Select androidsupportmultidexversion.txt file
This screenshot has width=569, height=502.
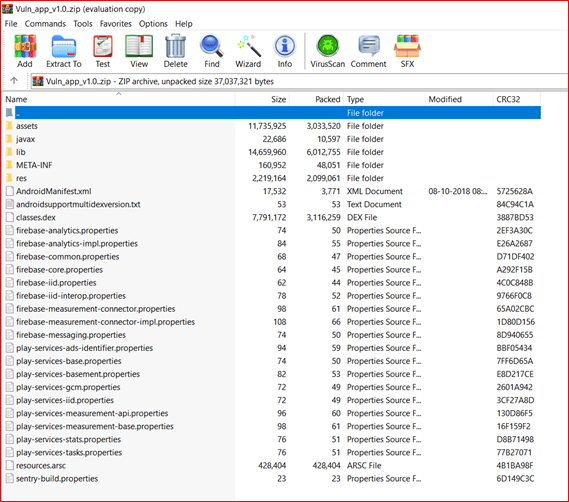(x=272, y=204)
